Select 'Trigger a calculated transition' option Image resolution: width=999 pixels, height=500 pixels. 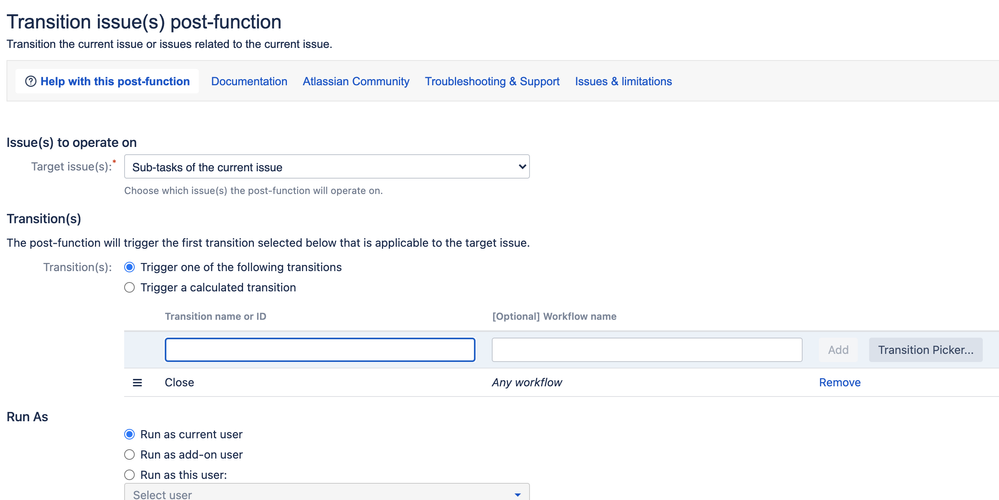pos(130,288)
